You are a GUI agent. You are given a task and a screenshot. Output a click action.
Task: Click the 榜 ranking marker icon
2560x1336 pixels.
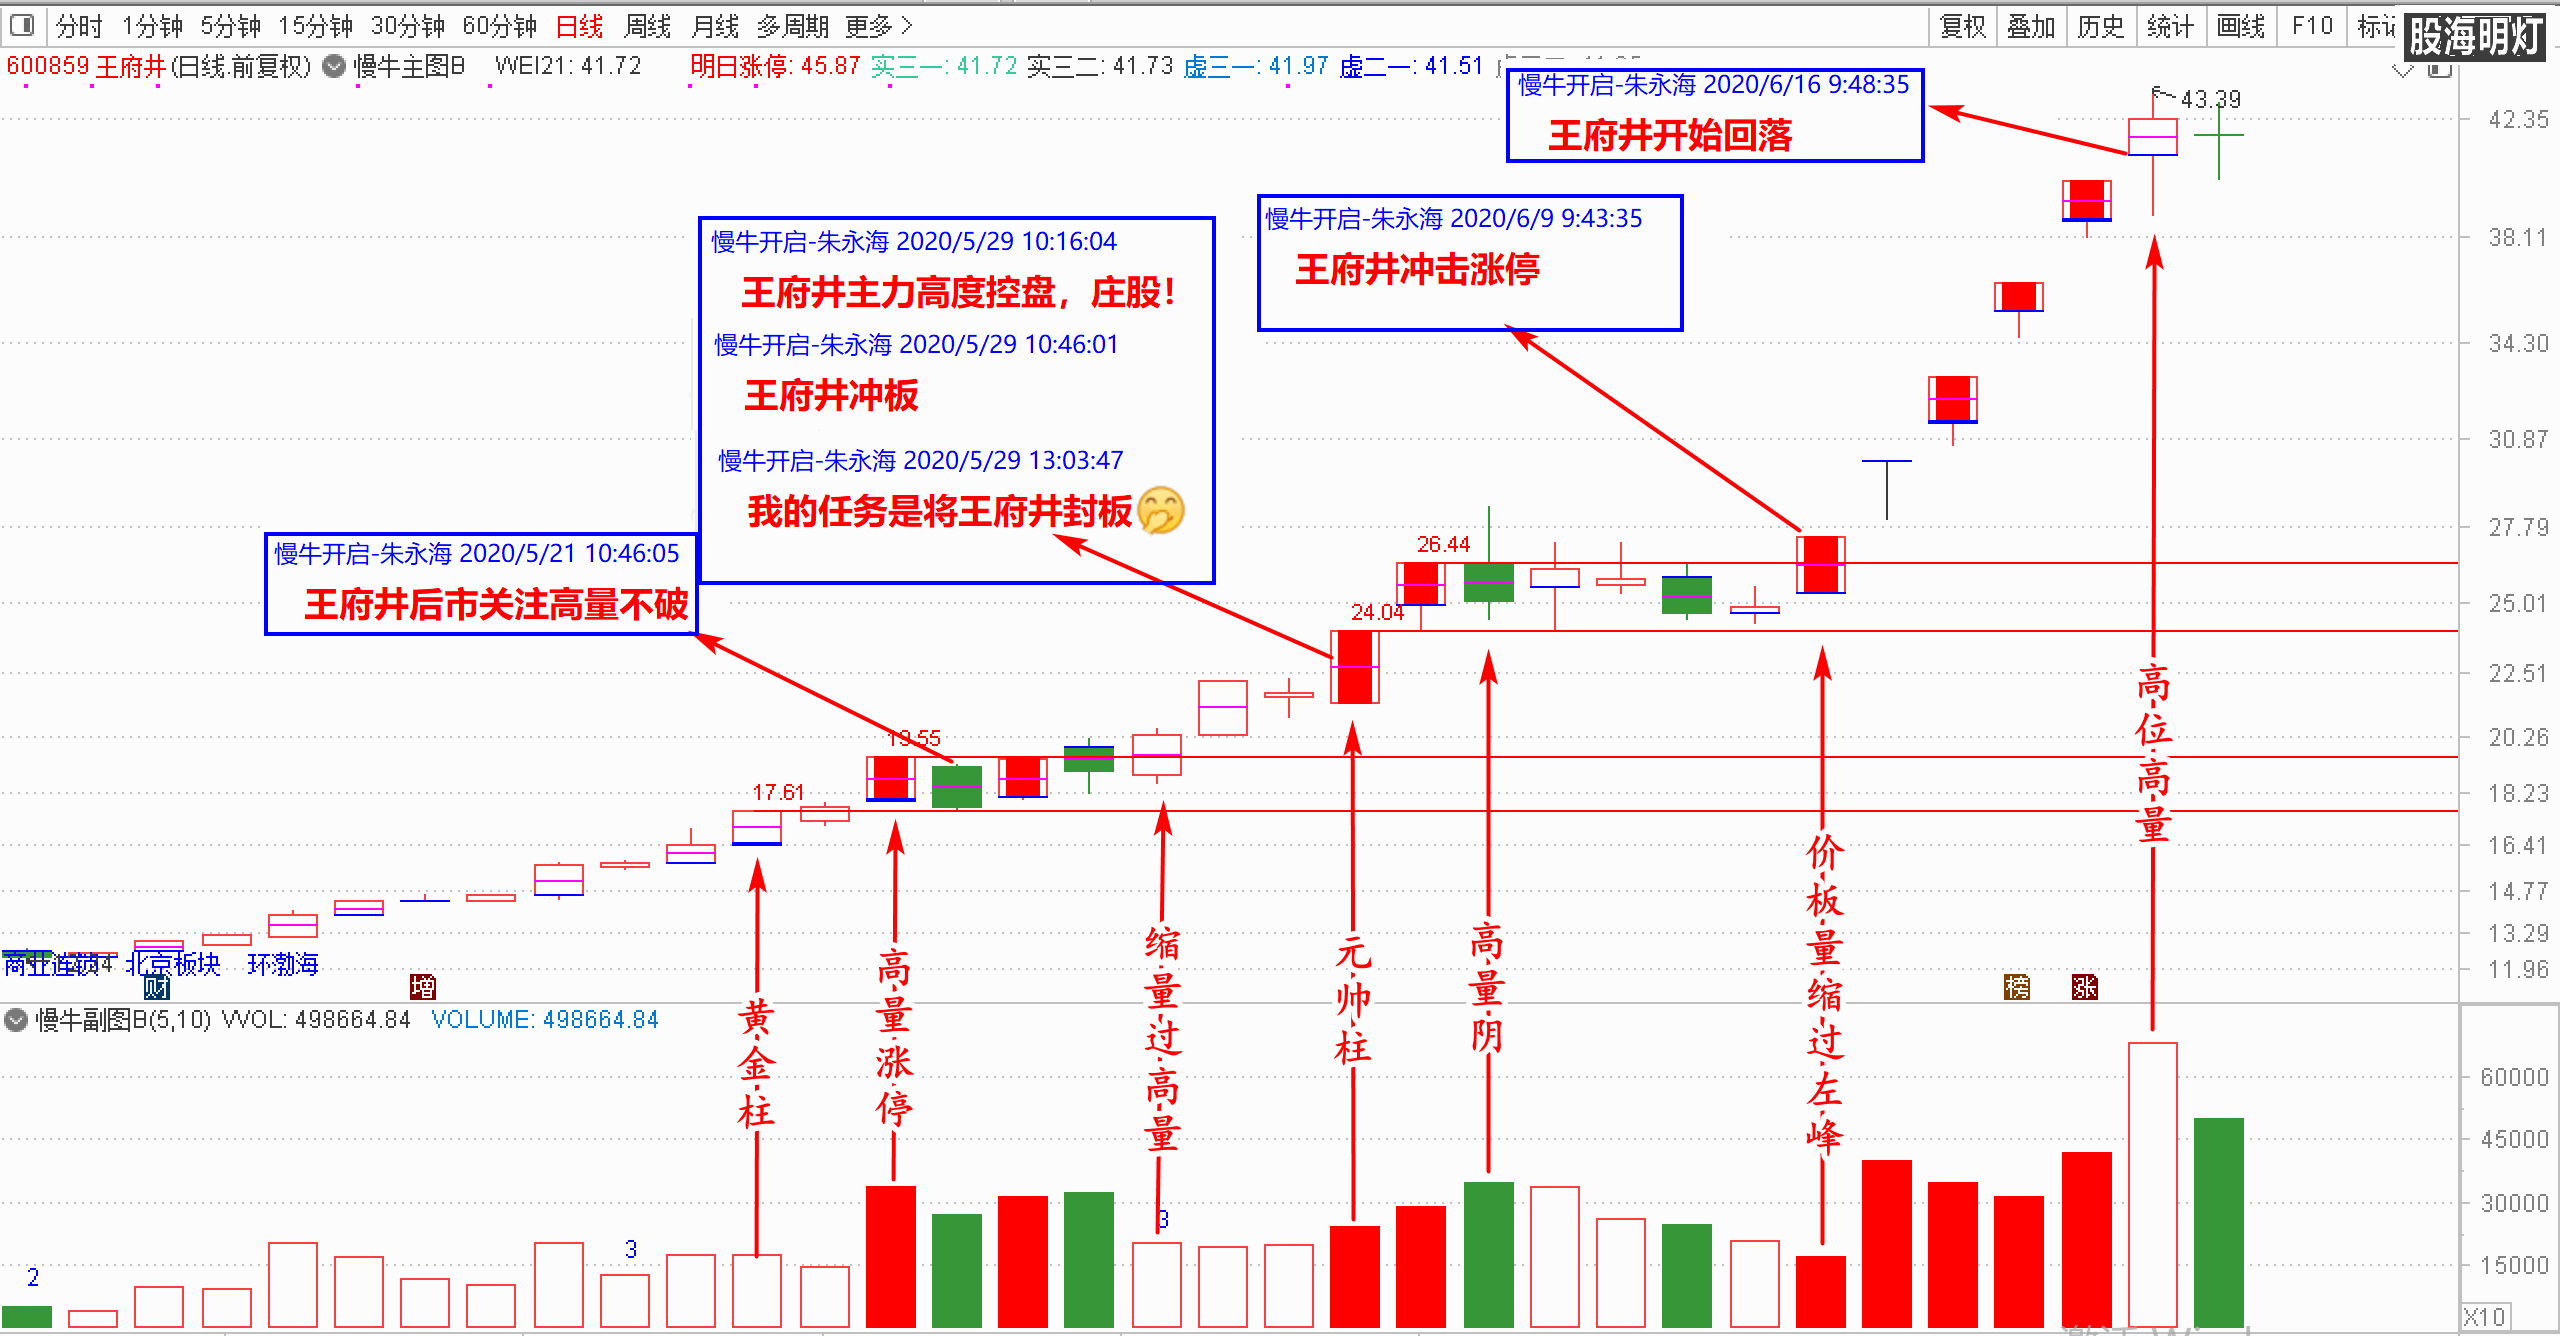(x=2017, y=988)
